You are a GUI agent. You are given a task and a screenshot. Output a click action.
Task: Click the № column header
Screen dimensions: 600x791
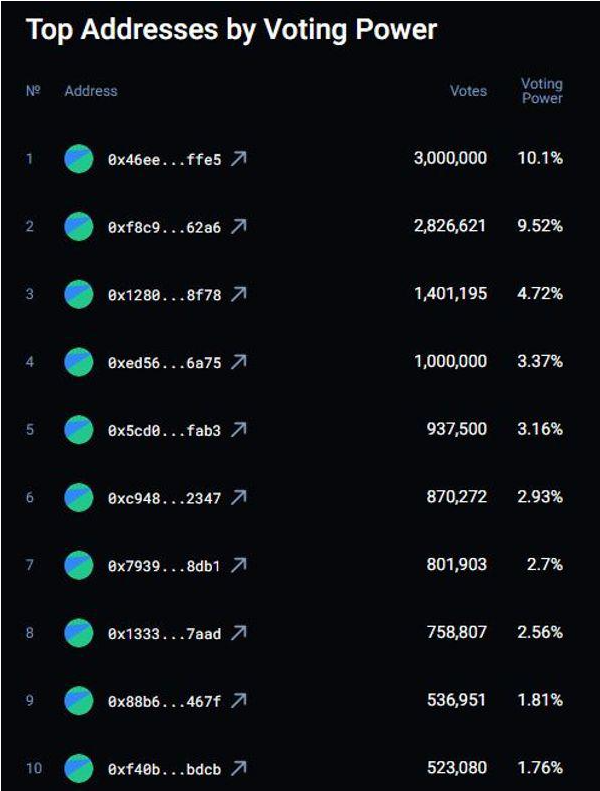click(33, 91)
